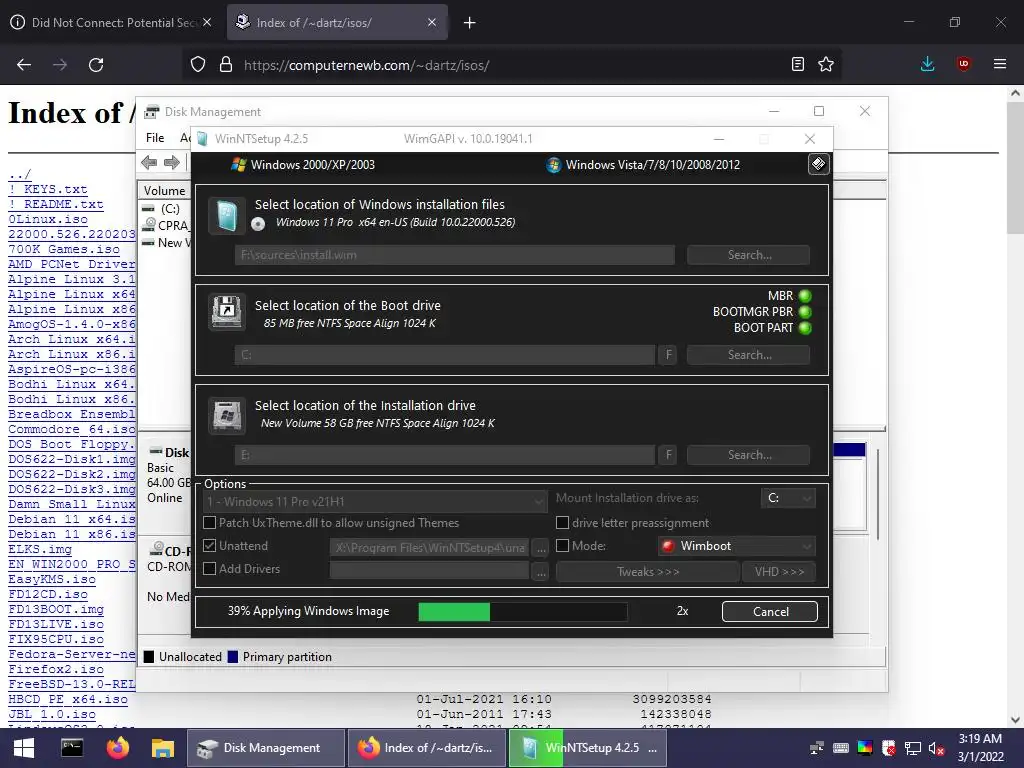Cancel applying the Windows image
This screenshot has height=768, width=1024.
point(770,611)
